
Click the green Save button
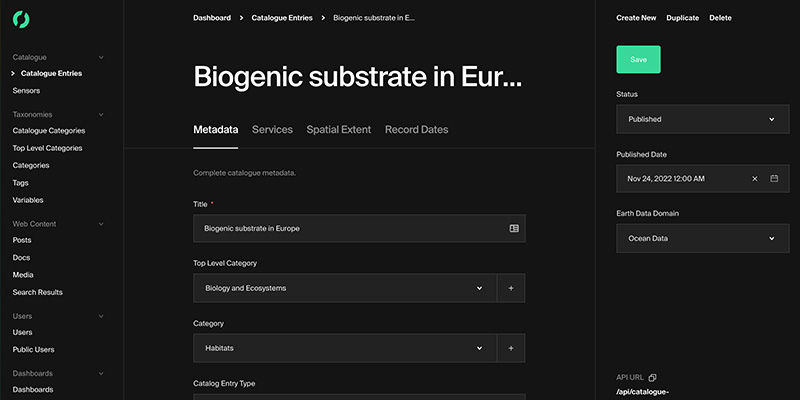coord(638,60)
